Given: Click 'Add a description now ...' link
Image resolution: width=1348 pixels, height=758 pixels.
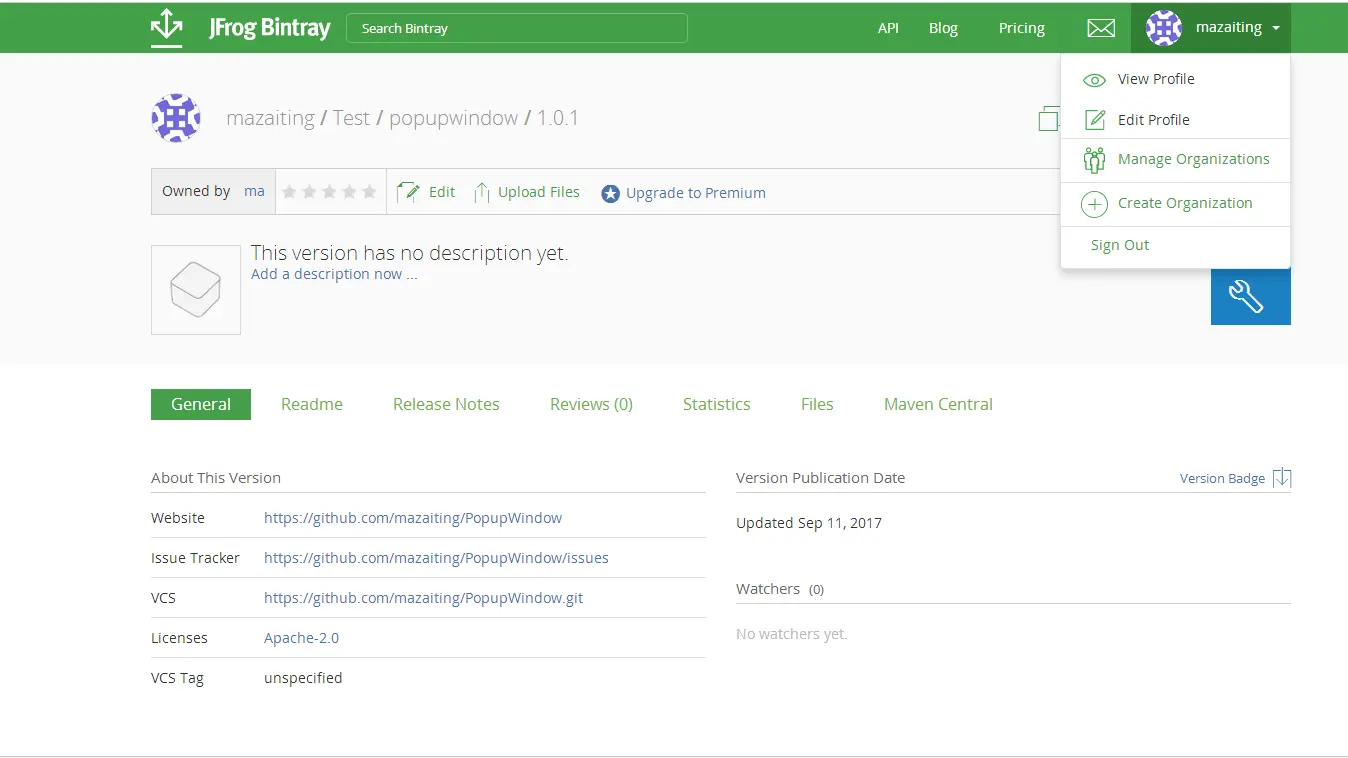Looking at the screenshot, I should click(334, 274).
